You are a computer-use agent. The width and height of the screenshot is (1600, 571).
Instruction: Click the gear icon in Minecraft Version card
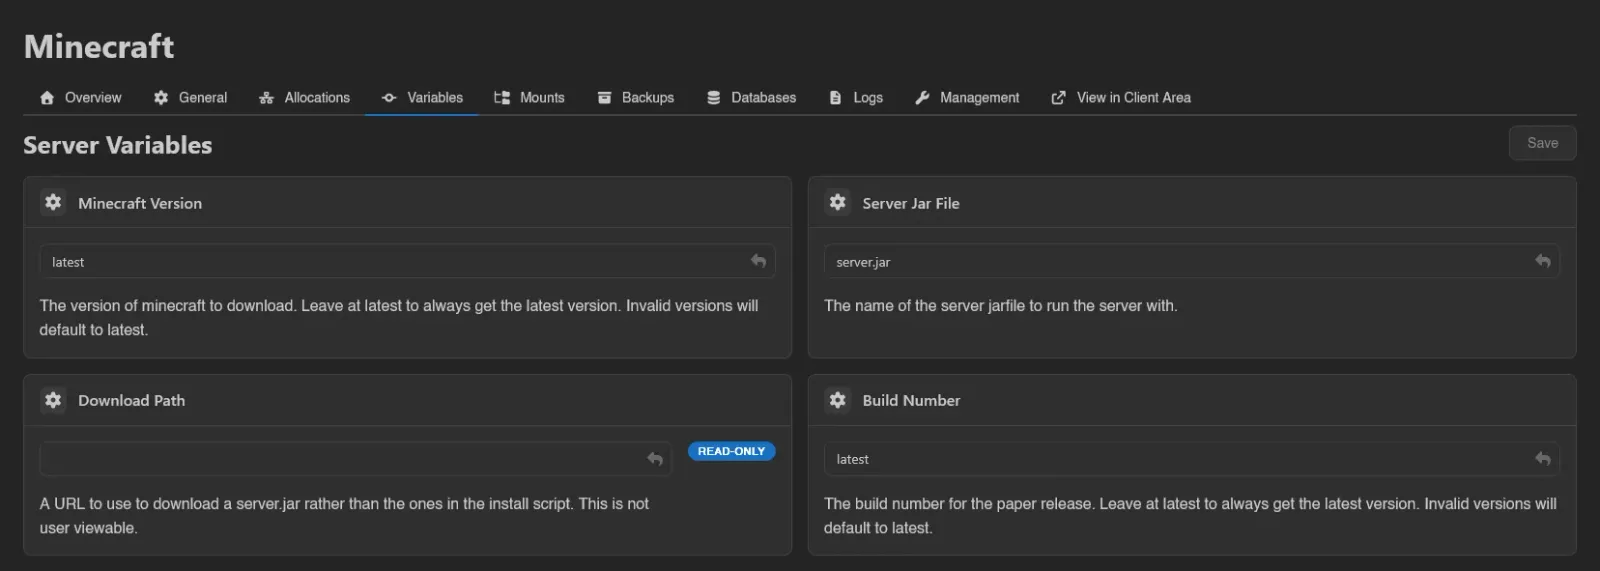pyautogui.click(x=53, y=202)
